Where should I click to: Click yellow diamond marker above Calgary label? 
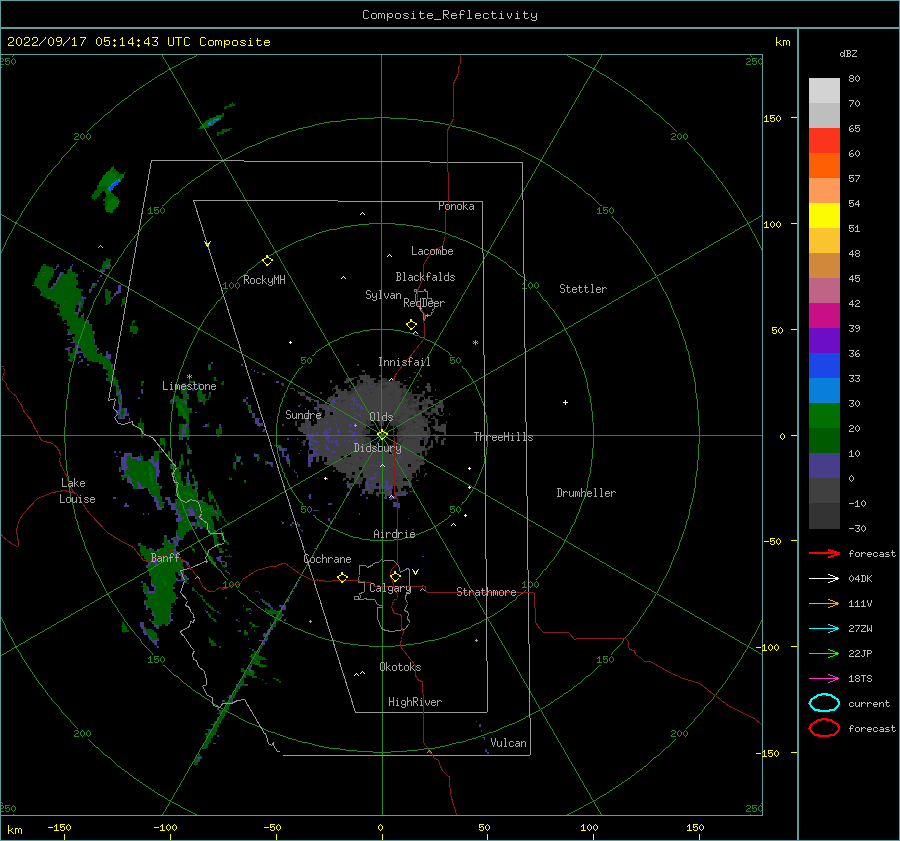(x=395, y=576)
